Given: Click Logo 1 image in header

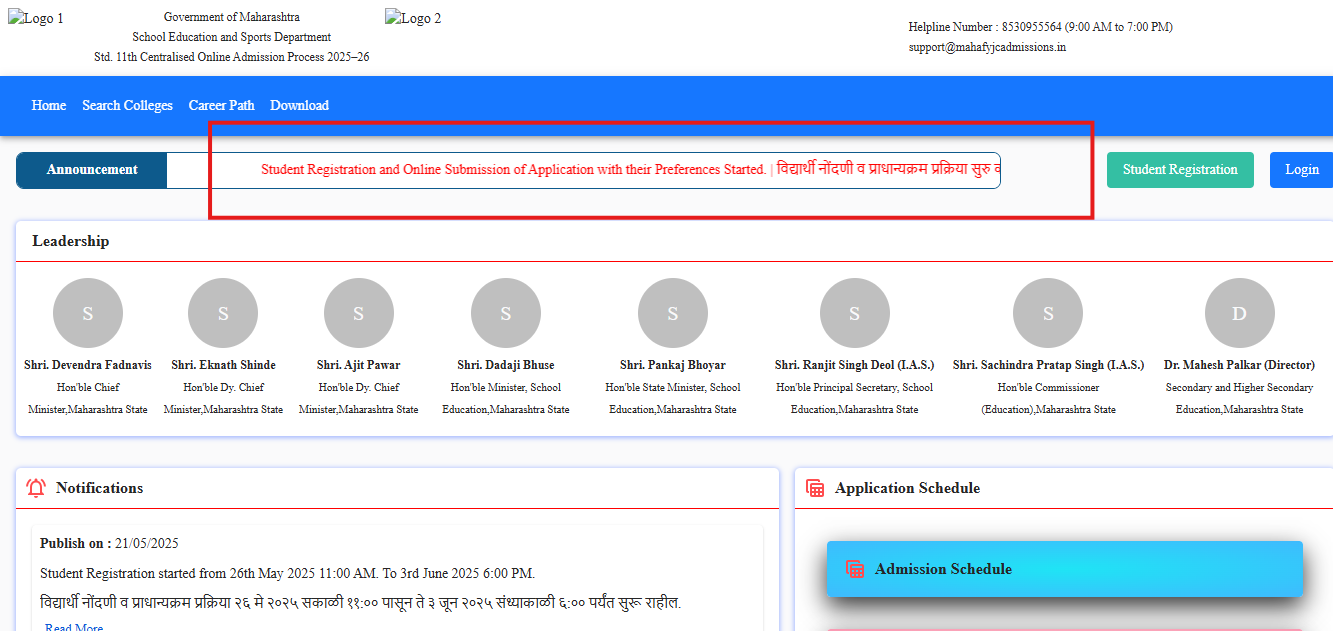Looking at the screenshot, I should [36, 19].
